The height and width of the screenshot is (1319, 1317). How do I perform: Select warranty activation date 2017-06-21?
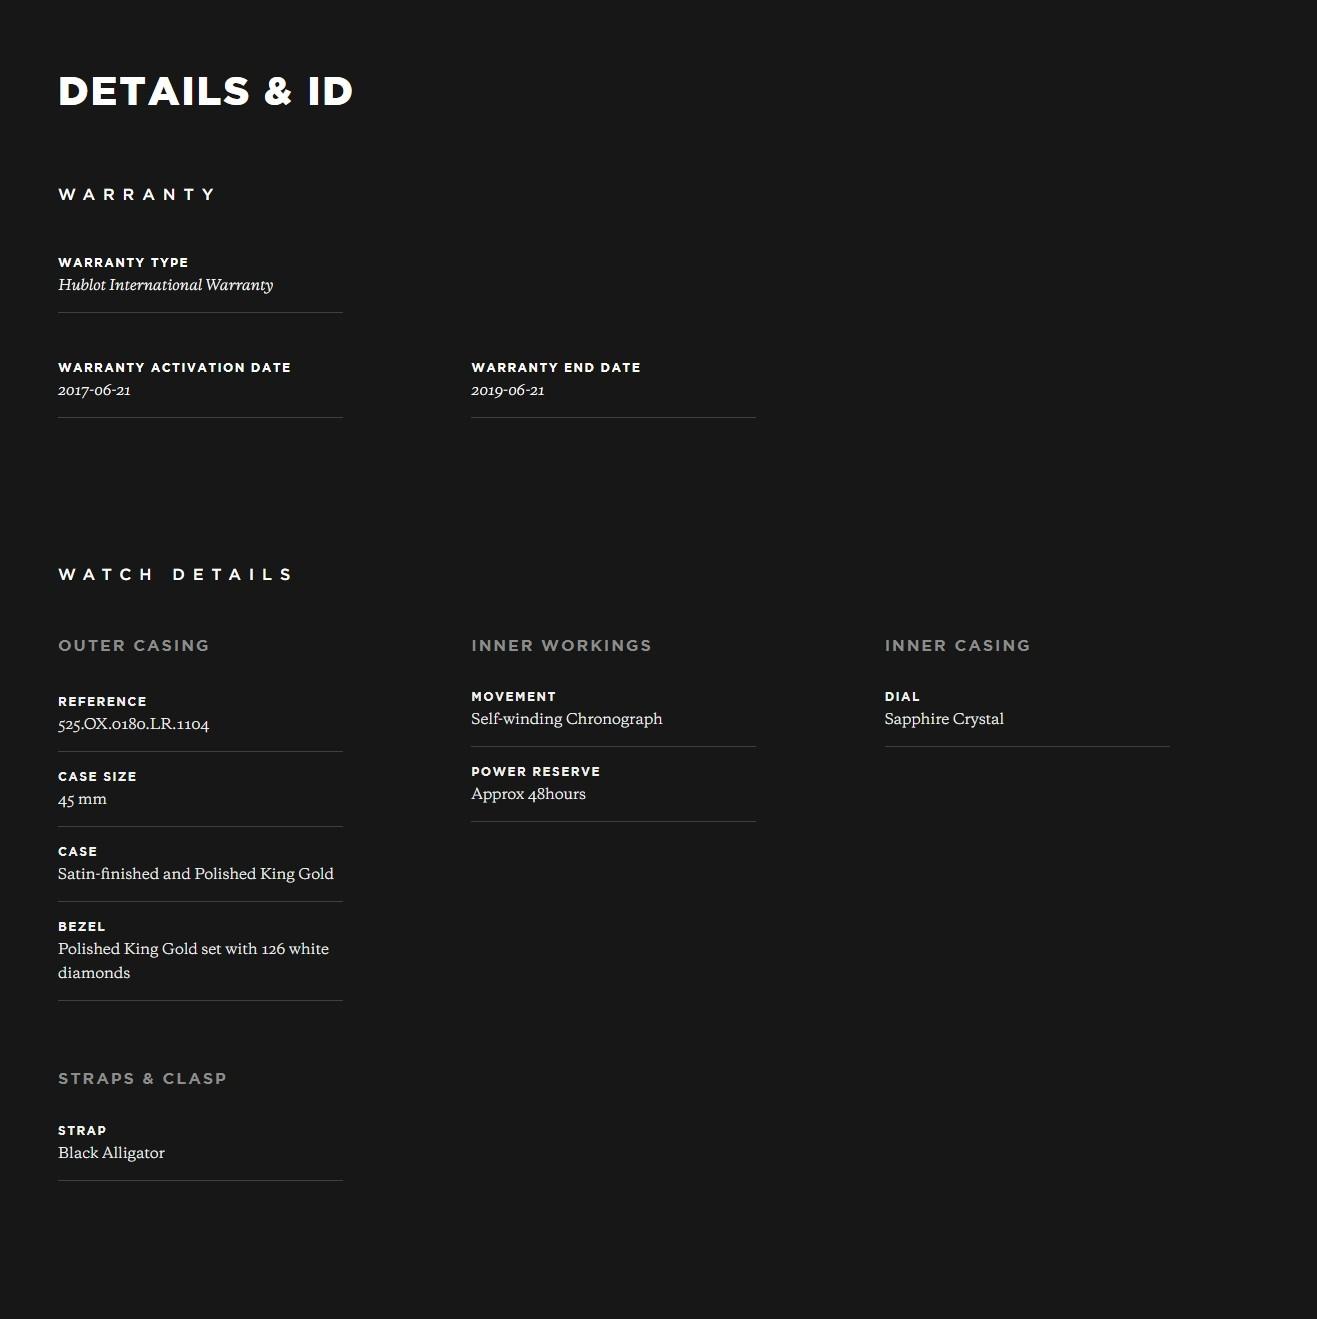pos(94,390)
